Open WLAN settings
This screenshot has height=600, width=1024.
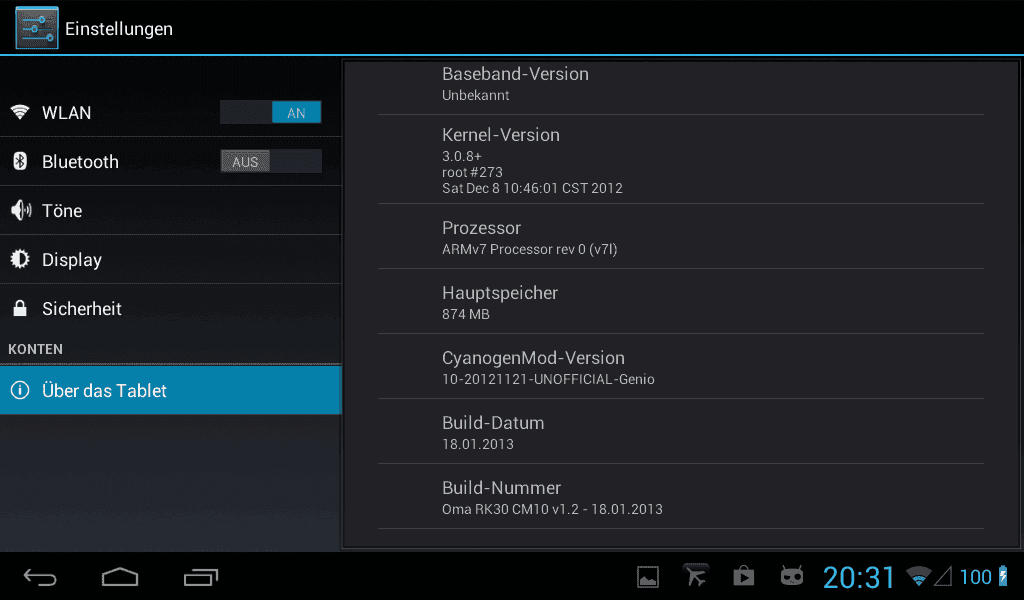pos(170,112)
